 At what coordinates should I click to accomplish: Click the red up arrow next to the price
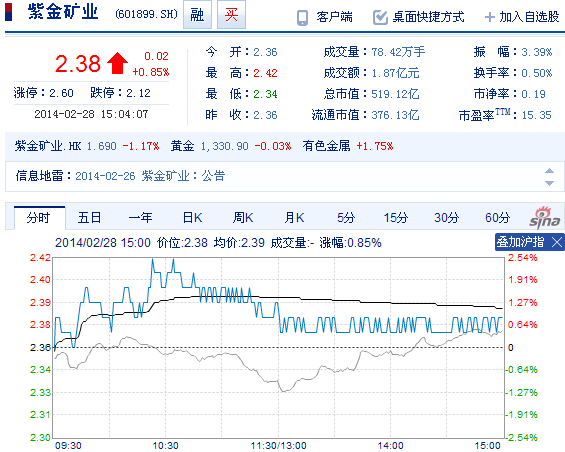[117, 63]
